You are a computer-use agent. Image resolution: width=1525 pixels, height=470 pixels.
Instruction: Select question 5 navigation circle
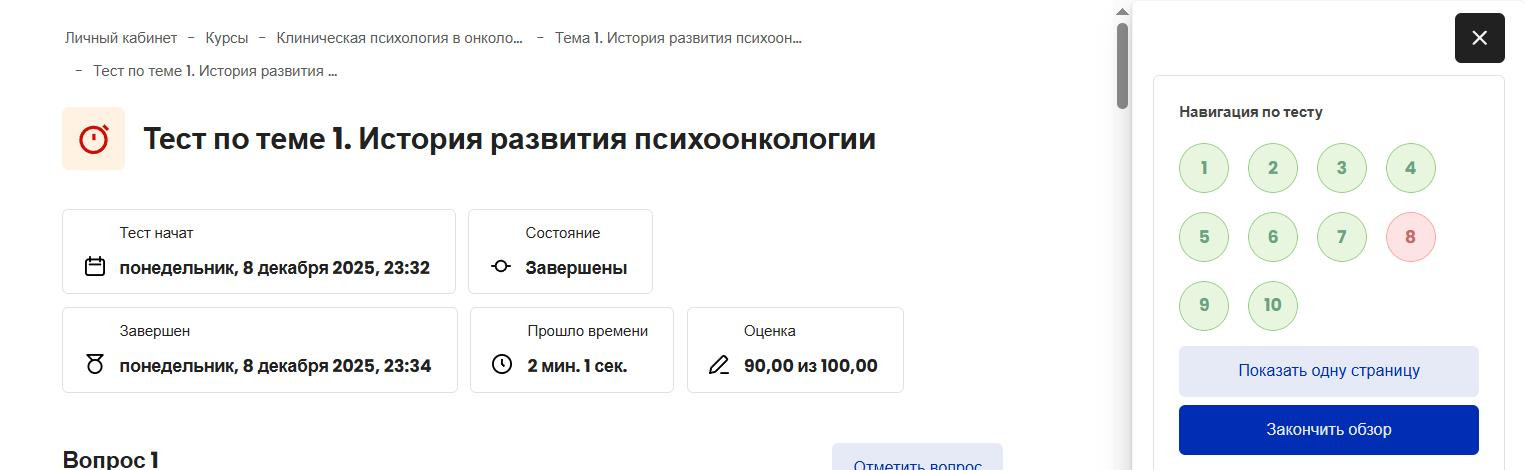click(x=1203, y=237)
